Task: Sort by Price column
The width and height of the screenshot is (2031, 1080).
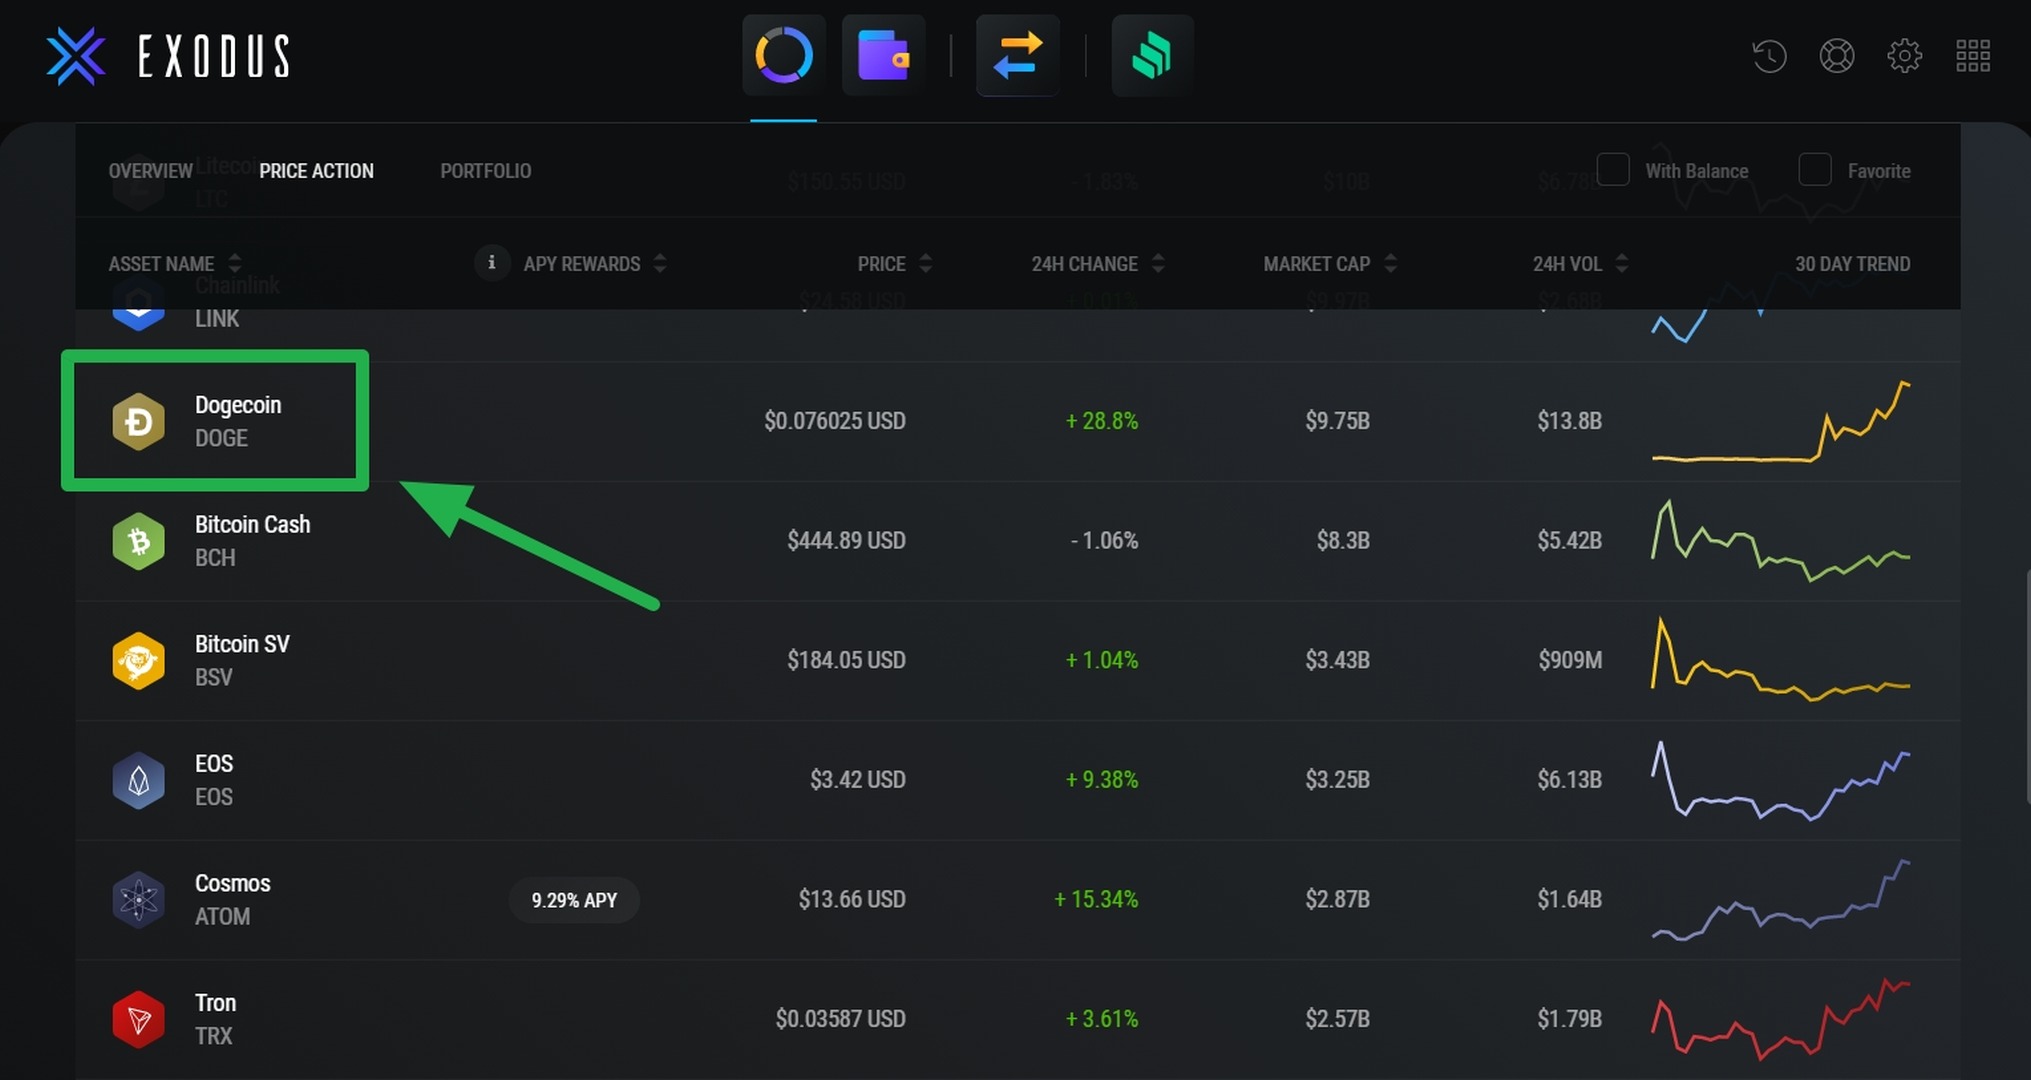Action: pos(894,264)
